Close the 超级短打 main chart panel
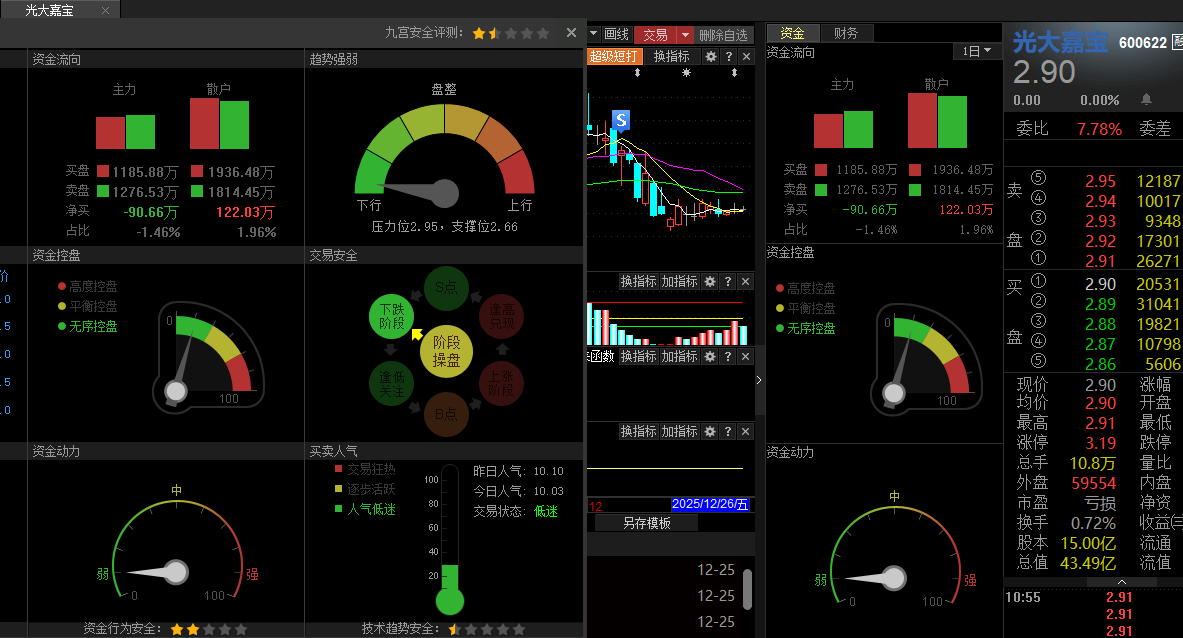 tap(746, 57)
